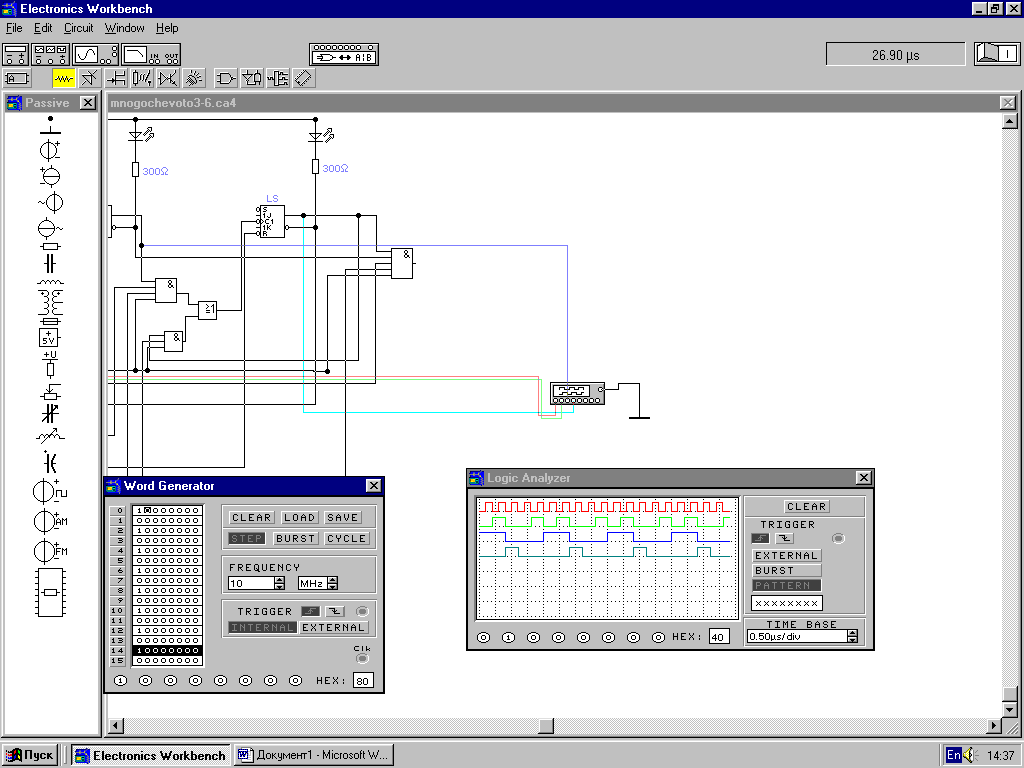
Task: Open the control switches parts bin icon
Action: pos(142,79)
